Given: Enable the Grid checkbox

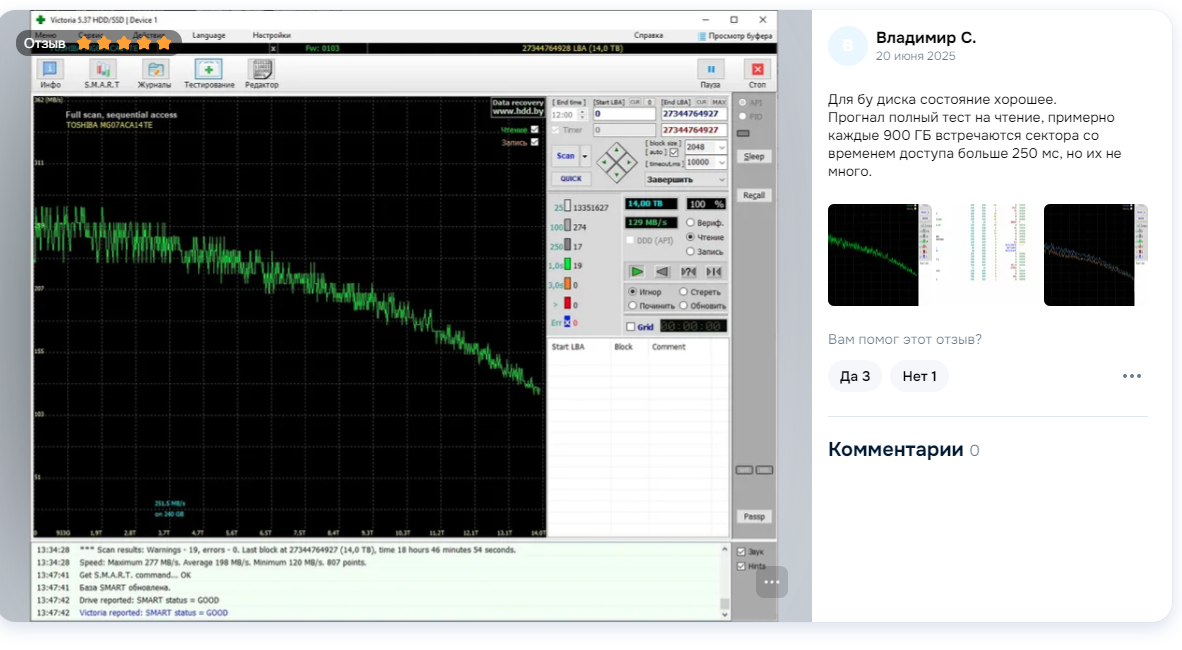Looking at the screenshot, I should tap(631, 327).
